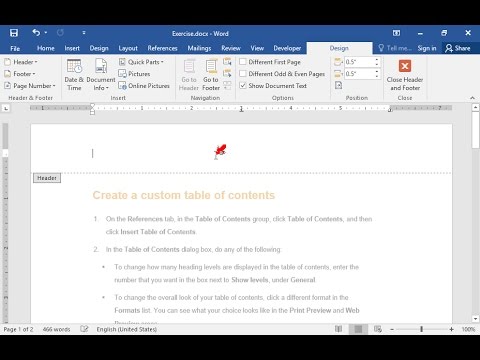480x360 pixels.
Task: Click the first line indent marker on ruler
Action: pyautogui.click(x=92, y=106)
